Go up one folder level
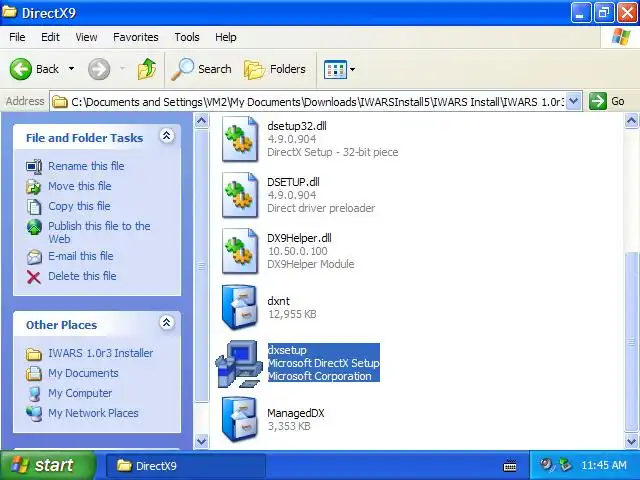 tap(147, 69)
